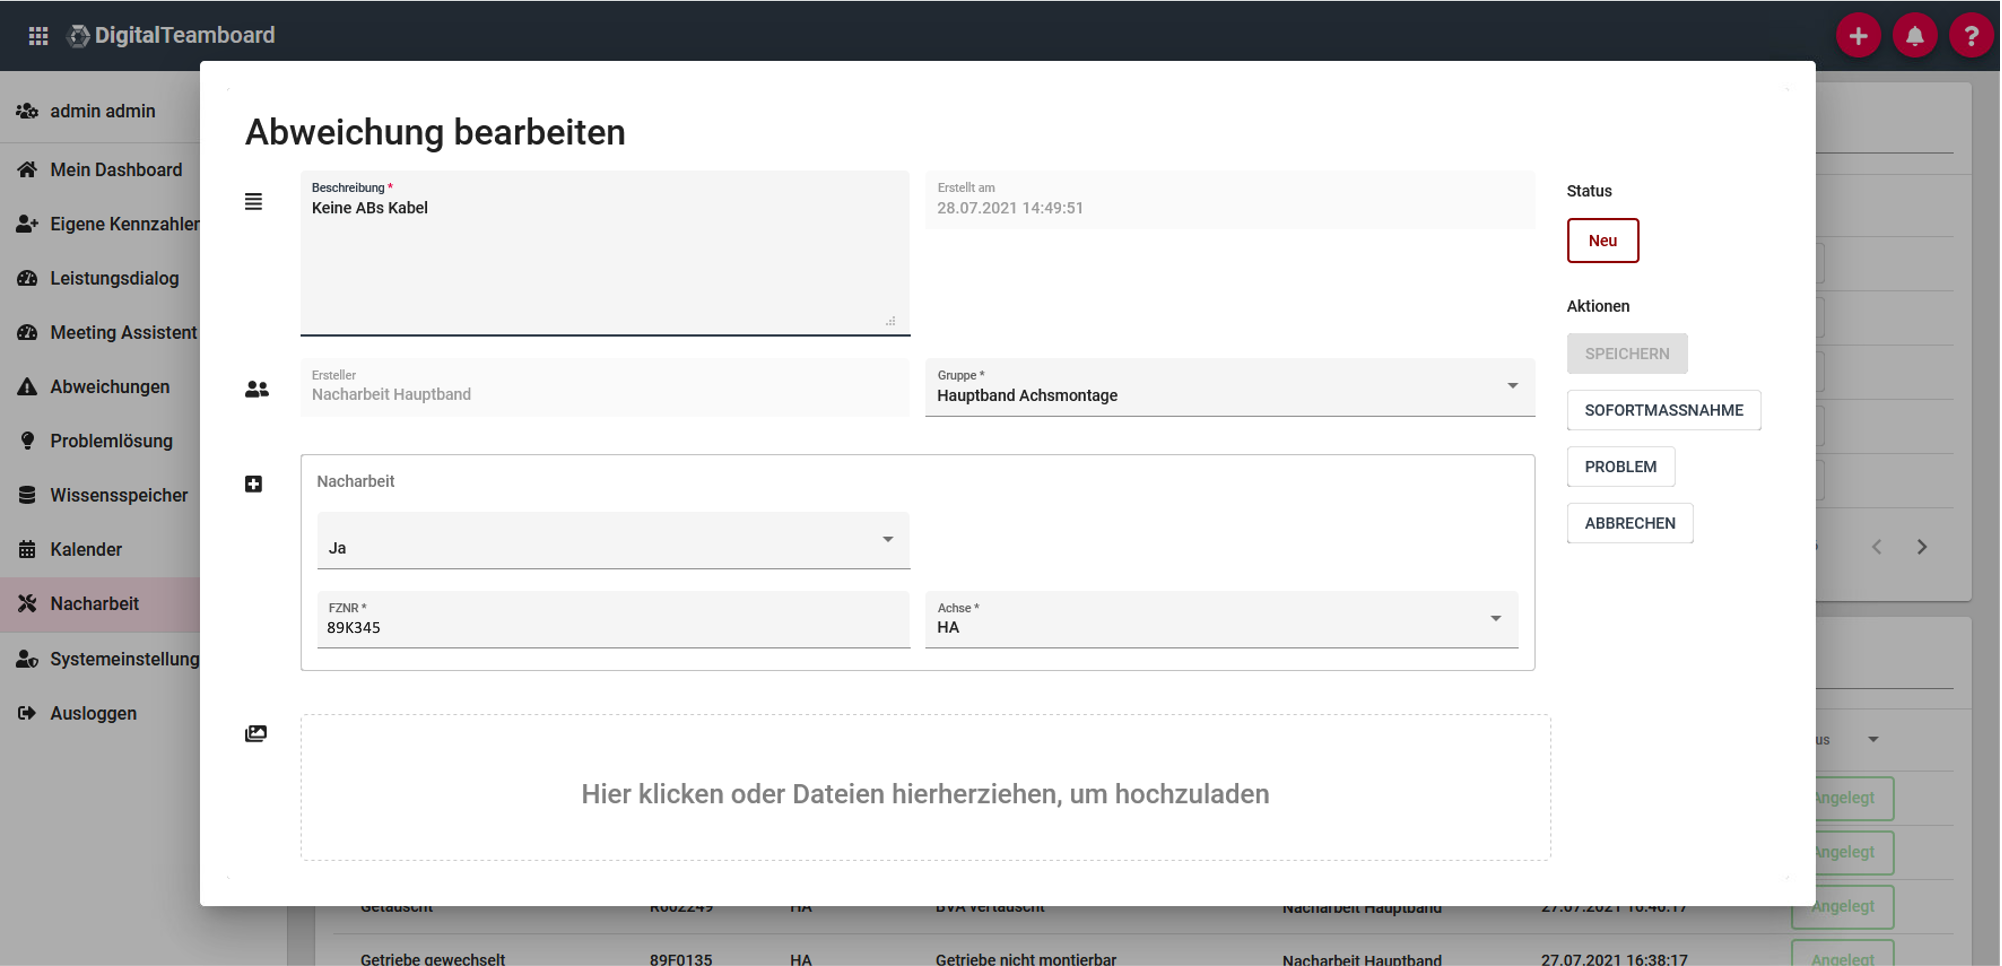
Task: Open the Nacharbeit Ja dropdown
Action: [x=613, y=540]
